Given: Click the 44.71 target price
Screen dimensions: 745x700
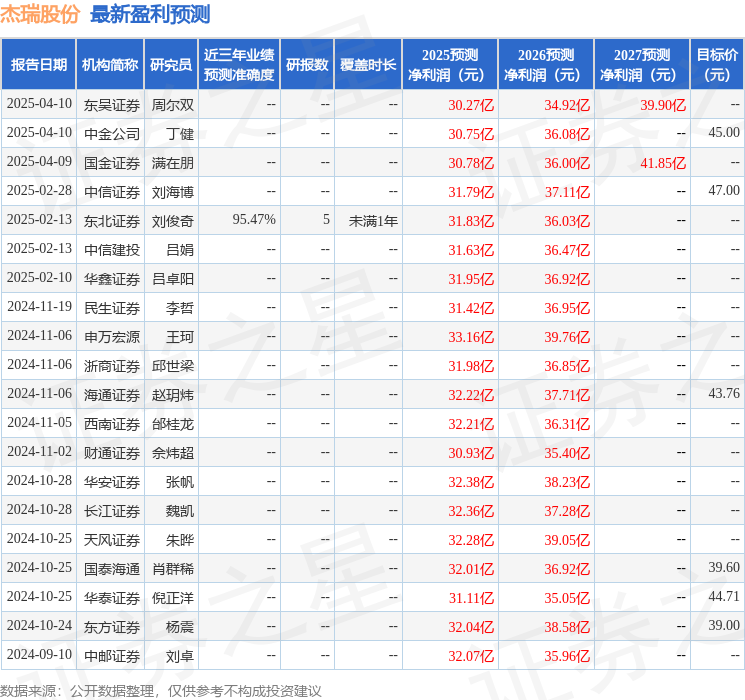Looking at the screenshot, I should pos(724,596).
